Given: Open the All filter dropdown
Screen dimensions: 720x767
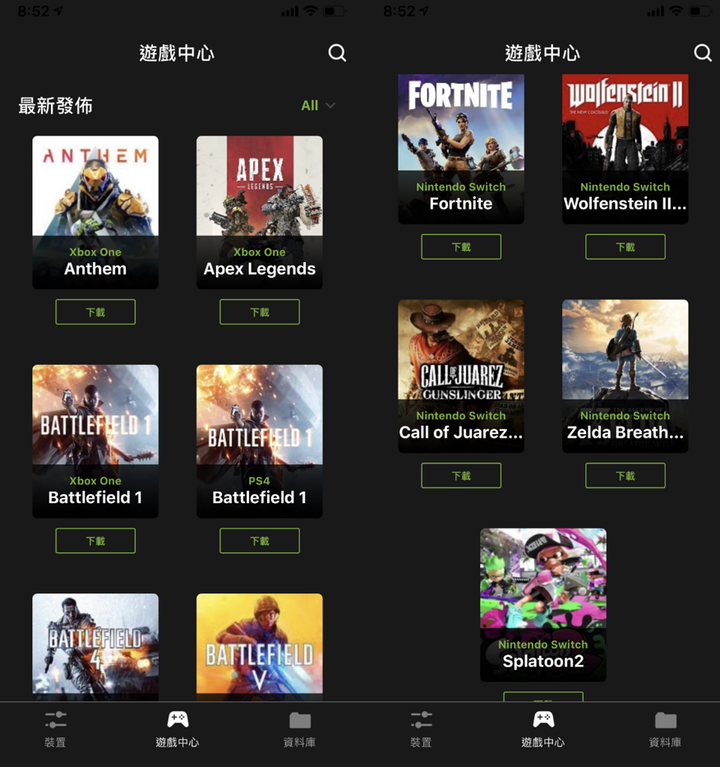Looking at the screenshot, I should pyautogui.click(x=318, y=105).
